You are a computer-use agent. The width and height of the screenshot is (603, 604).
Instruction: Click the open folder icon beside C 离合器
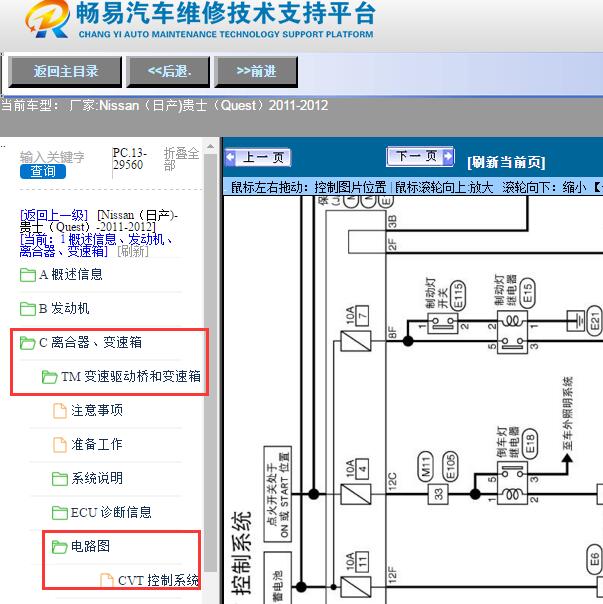pos(28,342)
